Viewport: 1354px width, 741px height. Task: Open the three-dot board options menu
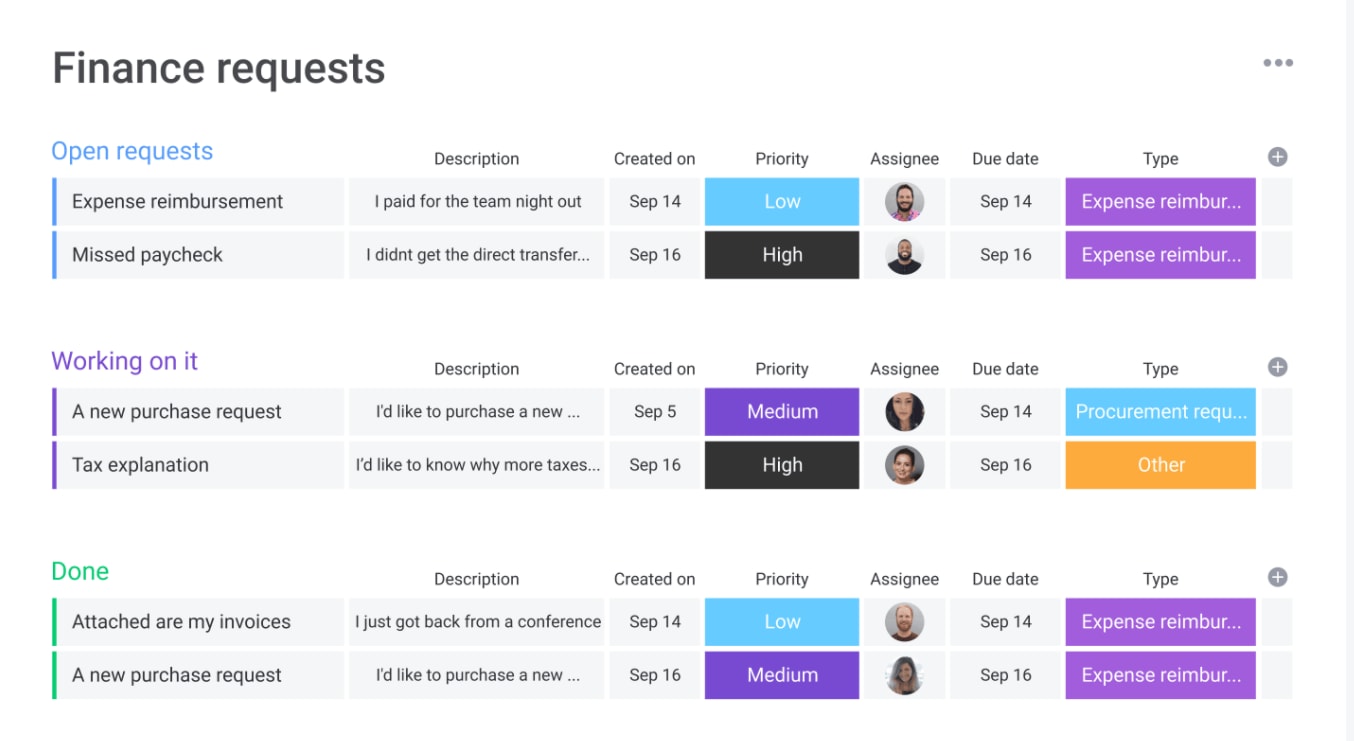pyautogui.click(x=1277, y=63)
